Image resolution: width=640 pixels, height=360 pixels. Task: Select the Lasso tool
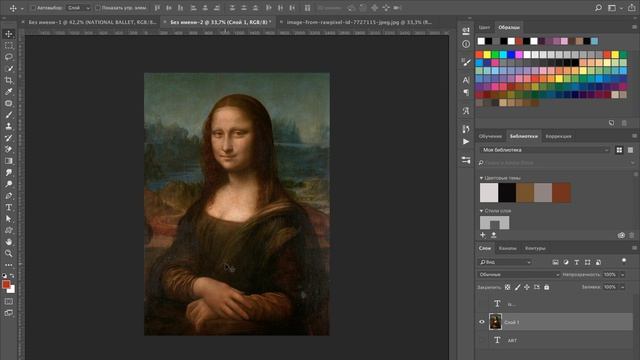9,57
